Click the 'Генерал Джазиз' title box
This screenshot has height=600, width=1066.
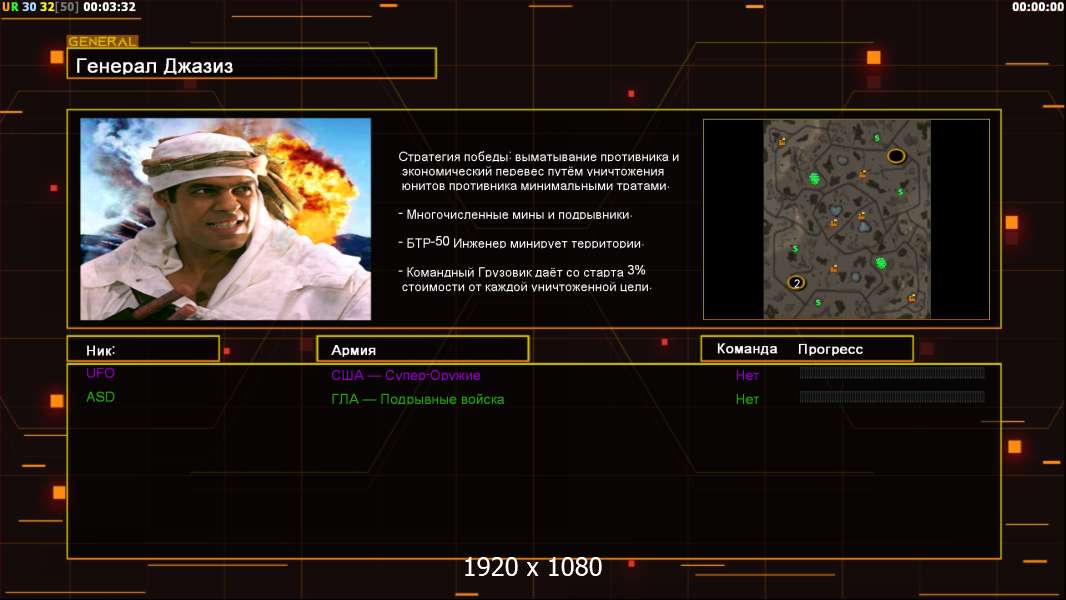point(252,64)
